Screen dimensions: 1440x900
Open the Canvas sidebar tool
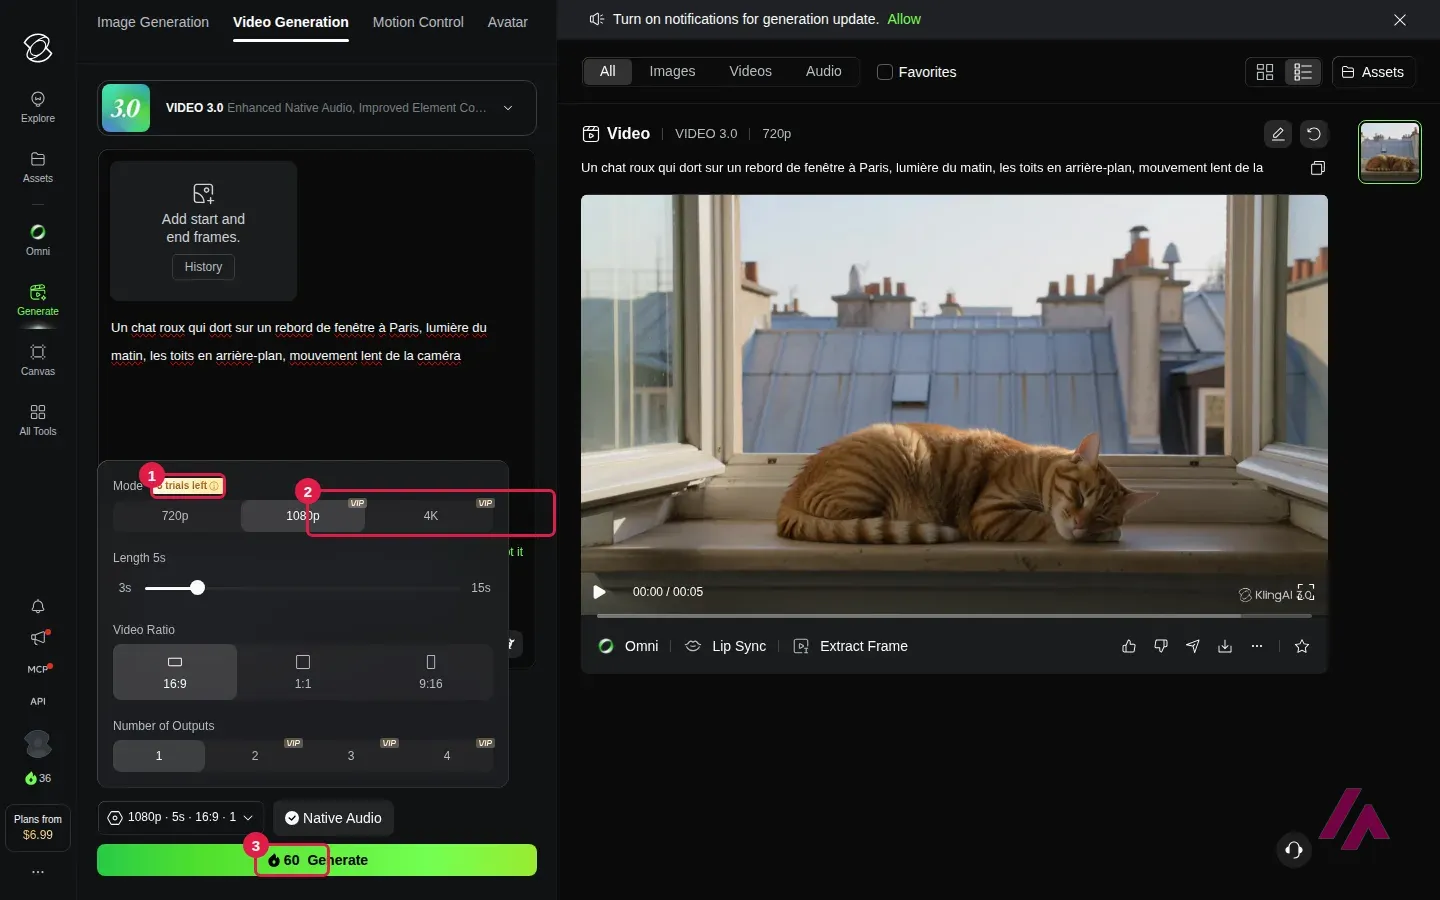point(38,360)
